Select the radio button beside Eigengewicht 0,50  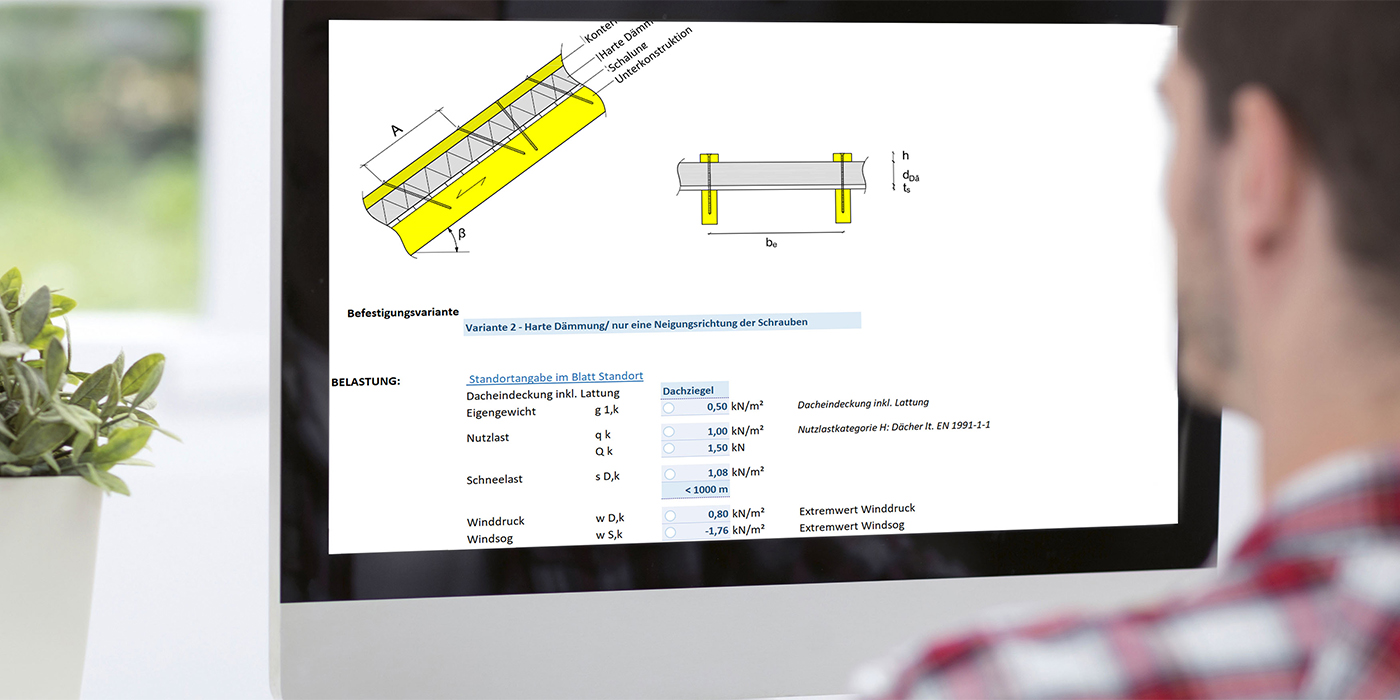coord(668,408)
